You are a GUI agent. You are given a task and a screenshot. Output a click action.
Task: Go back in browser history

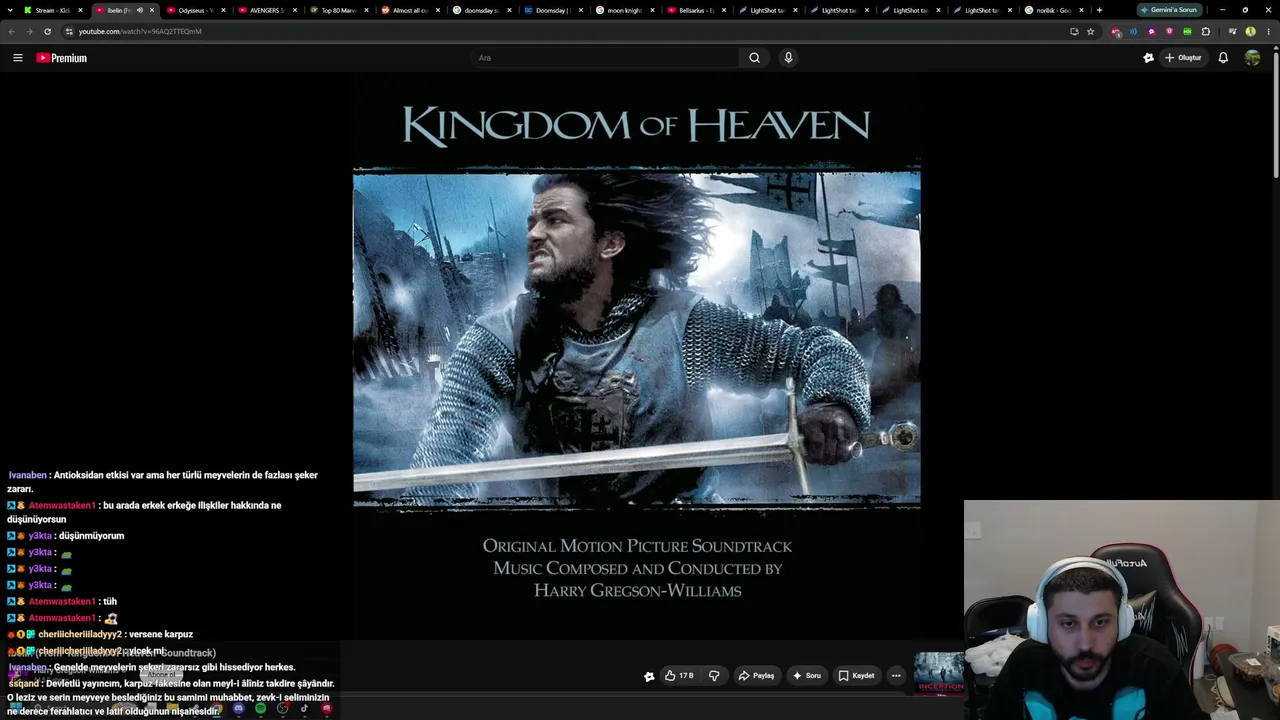click(x=12, y=31)
